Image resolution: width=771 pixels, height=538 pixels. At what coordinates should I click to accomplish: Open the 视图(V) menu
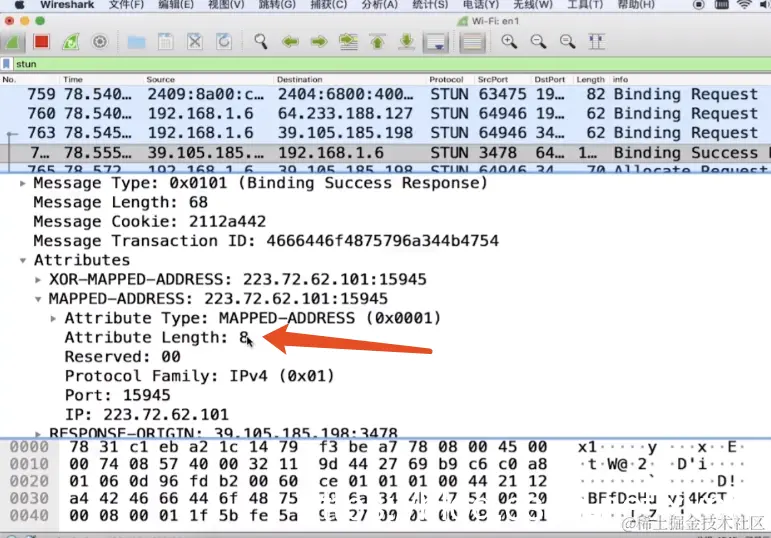point(226,5)
